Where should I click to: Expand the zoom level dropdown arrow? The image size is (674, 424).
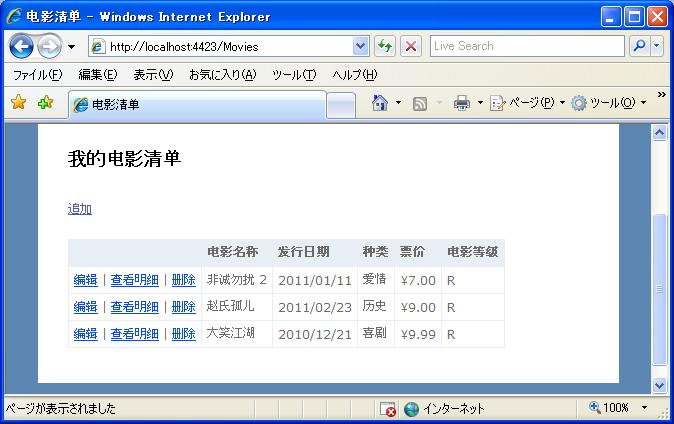644,407
